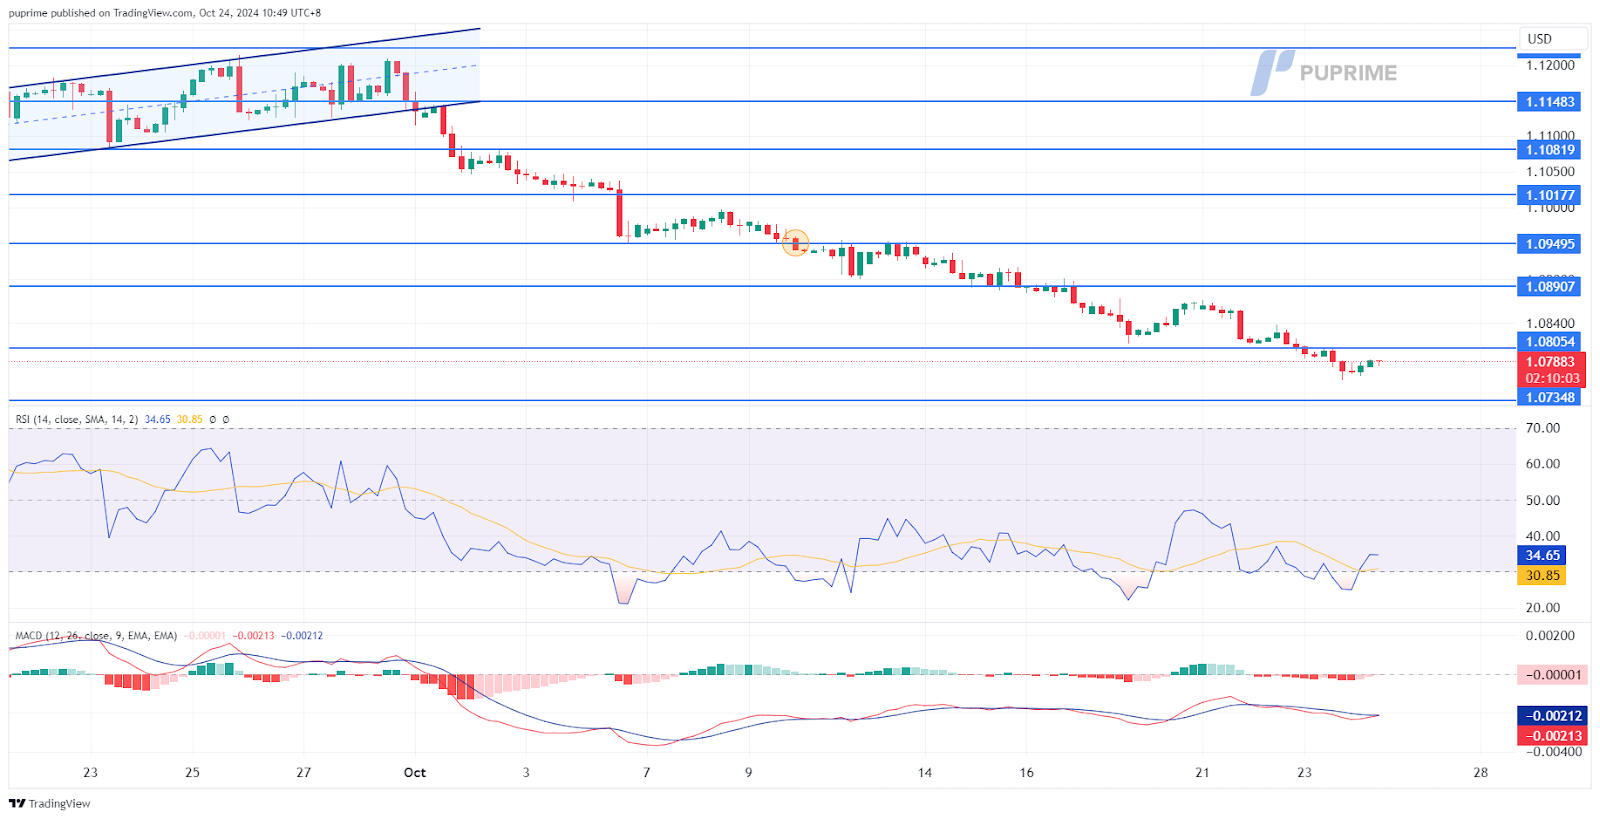Click the date 21 on time axis
This screenshot has height=819, width=1600.
(1202, 773)
